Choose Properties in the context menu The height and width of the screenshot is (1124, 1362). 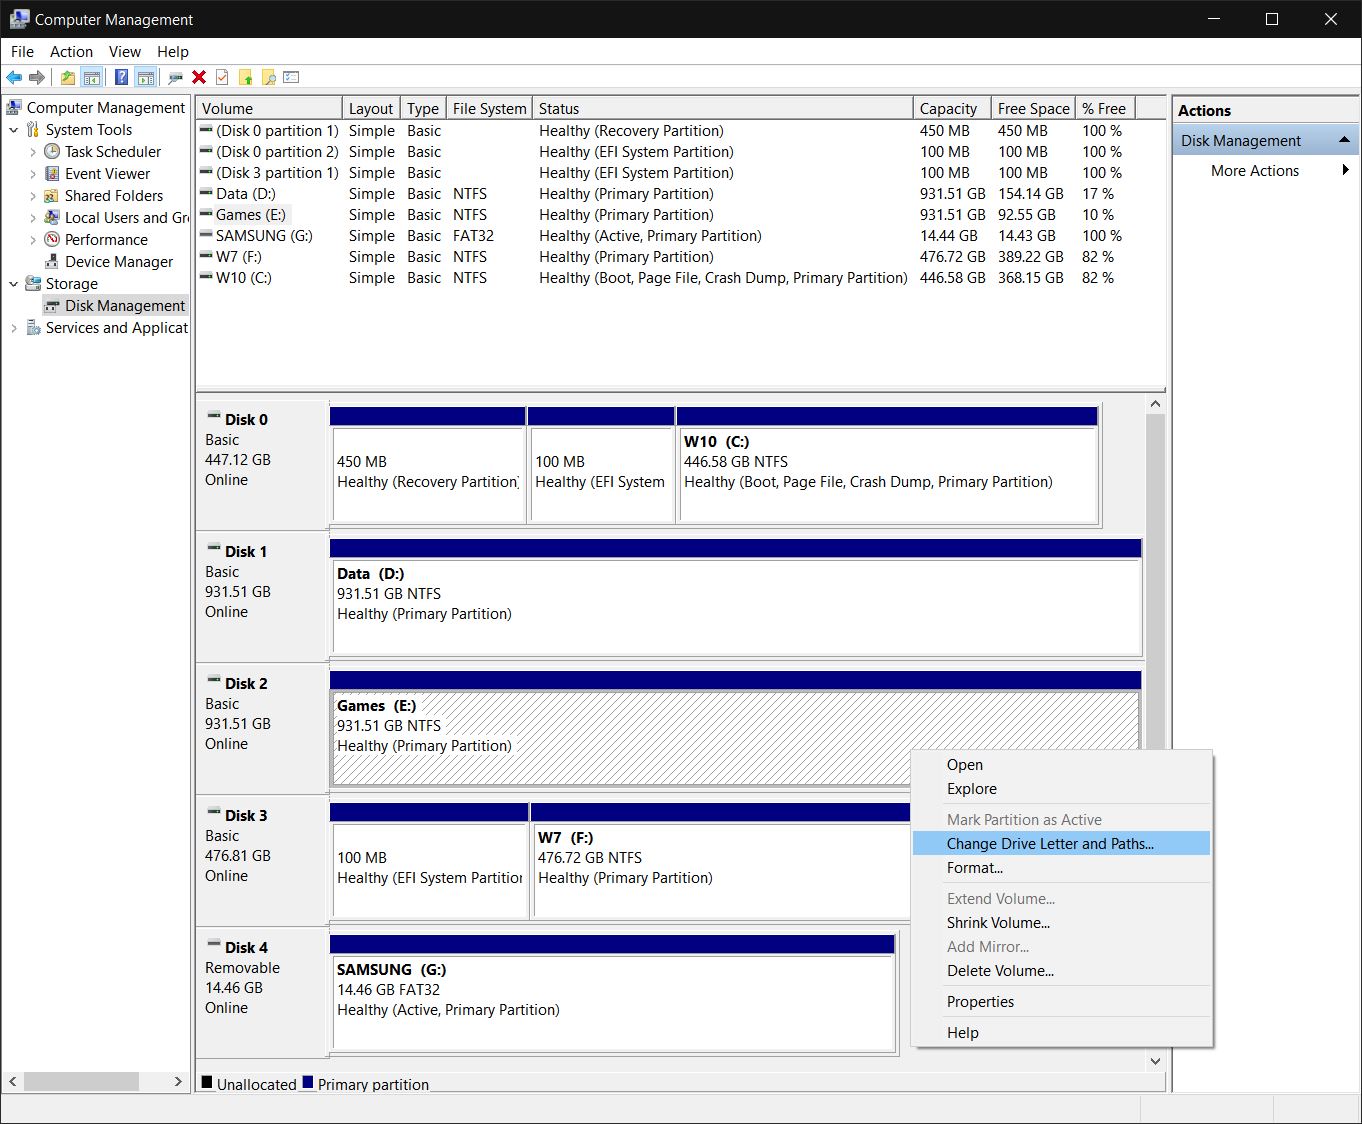[1062, 1002]
